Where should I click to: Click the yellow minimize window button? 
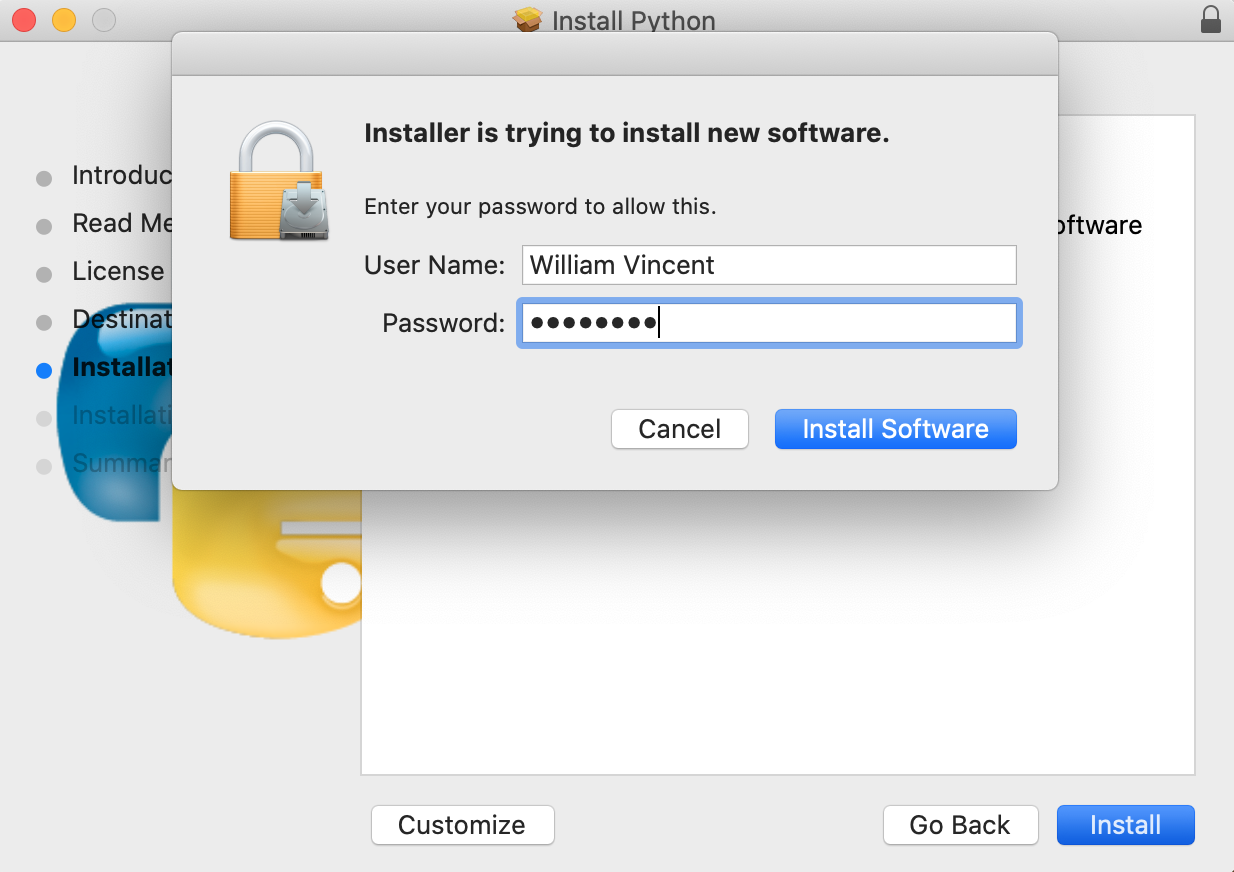(x=64, y=19)
